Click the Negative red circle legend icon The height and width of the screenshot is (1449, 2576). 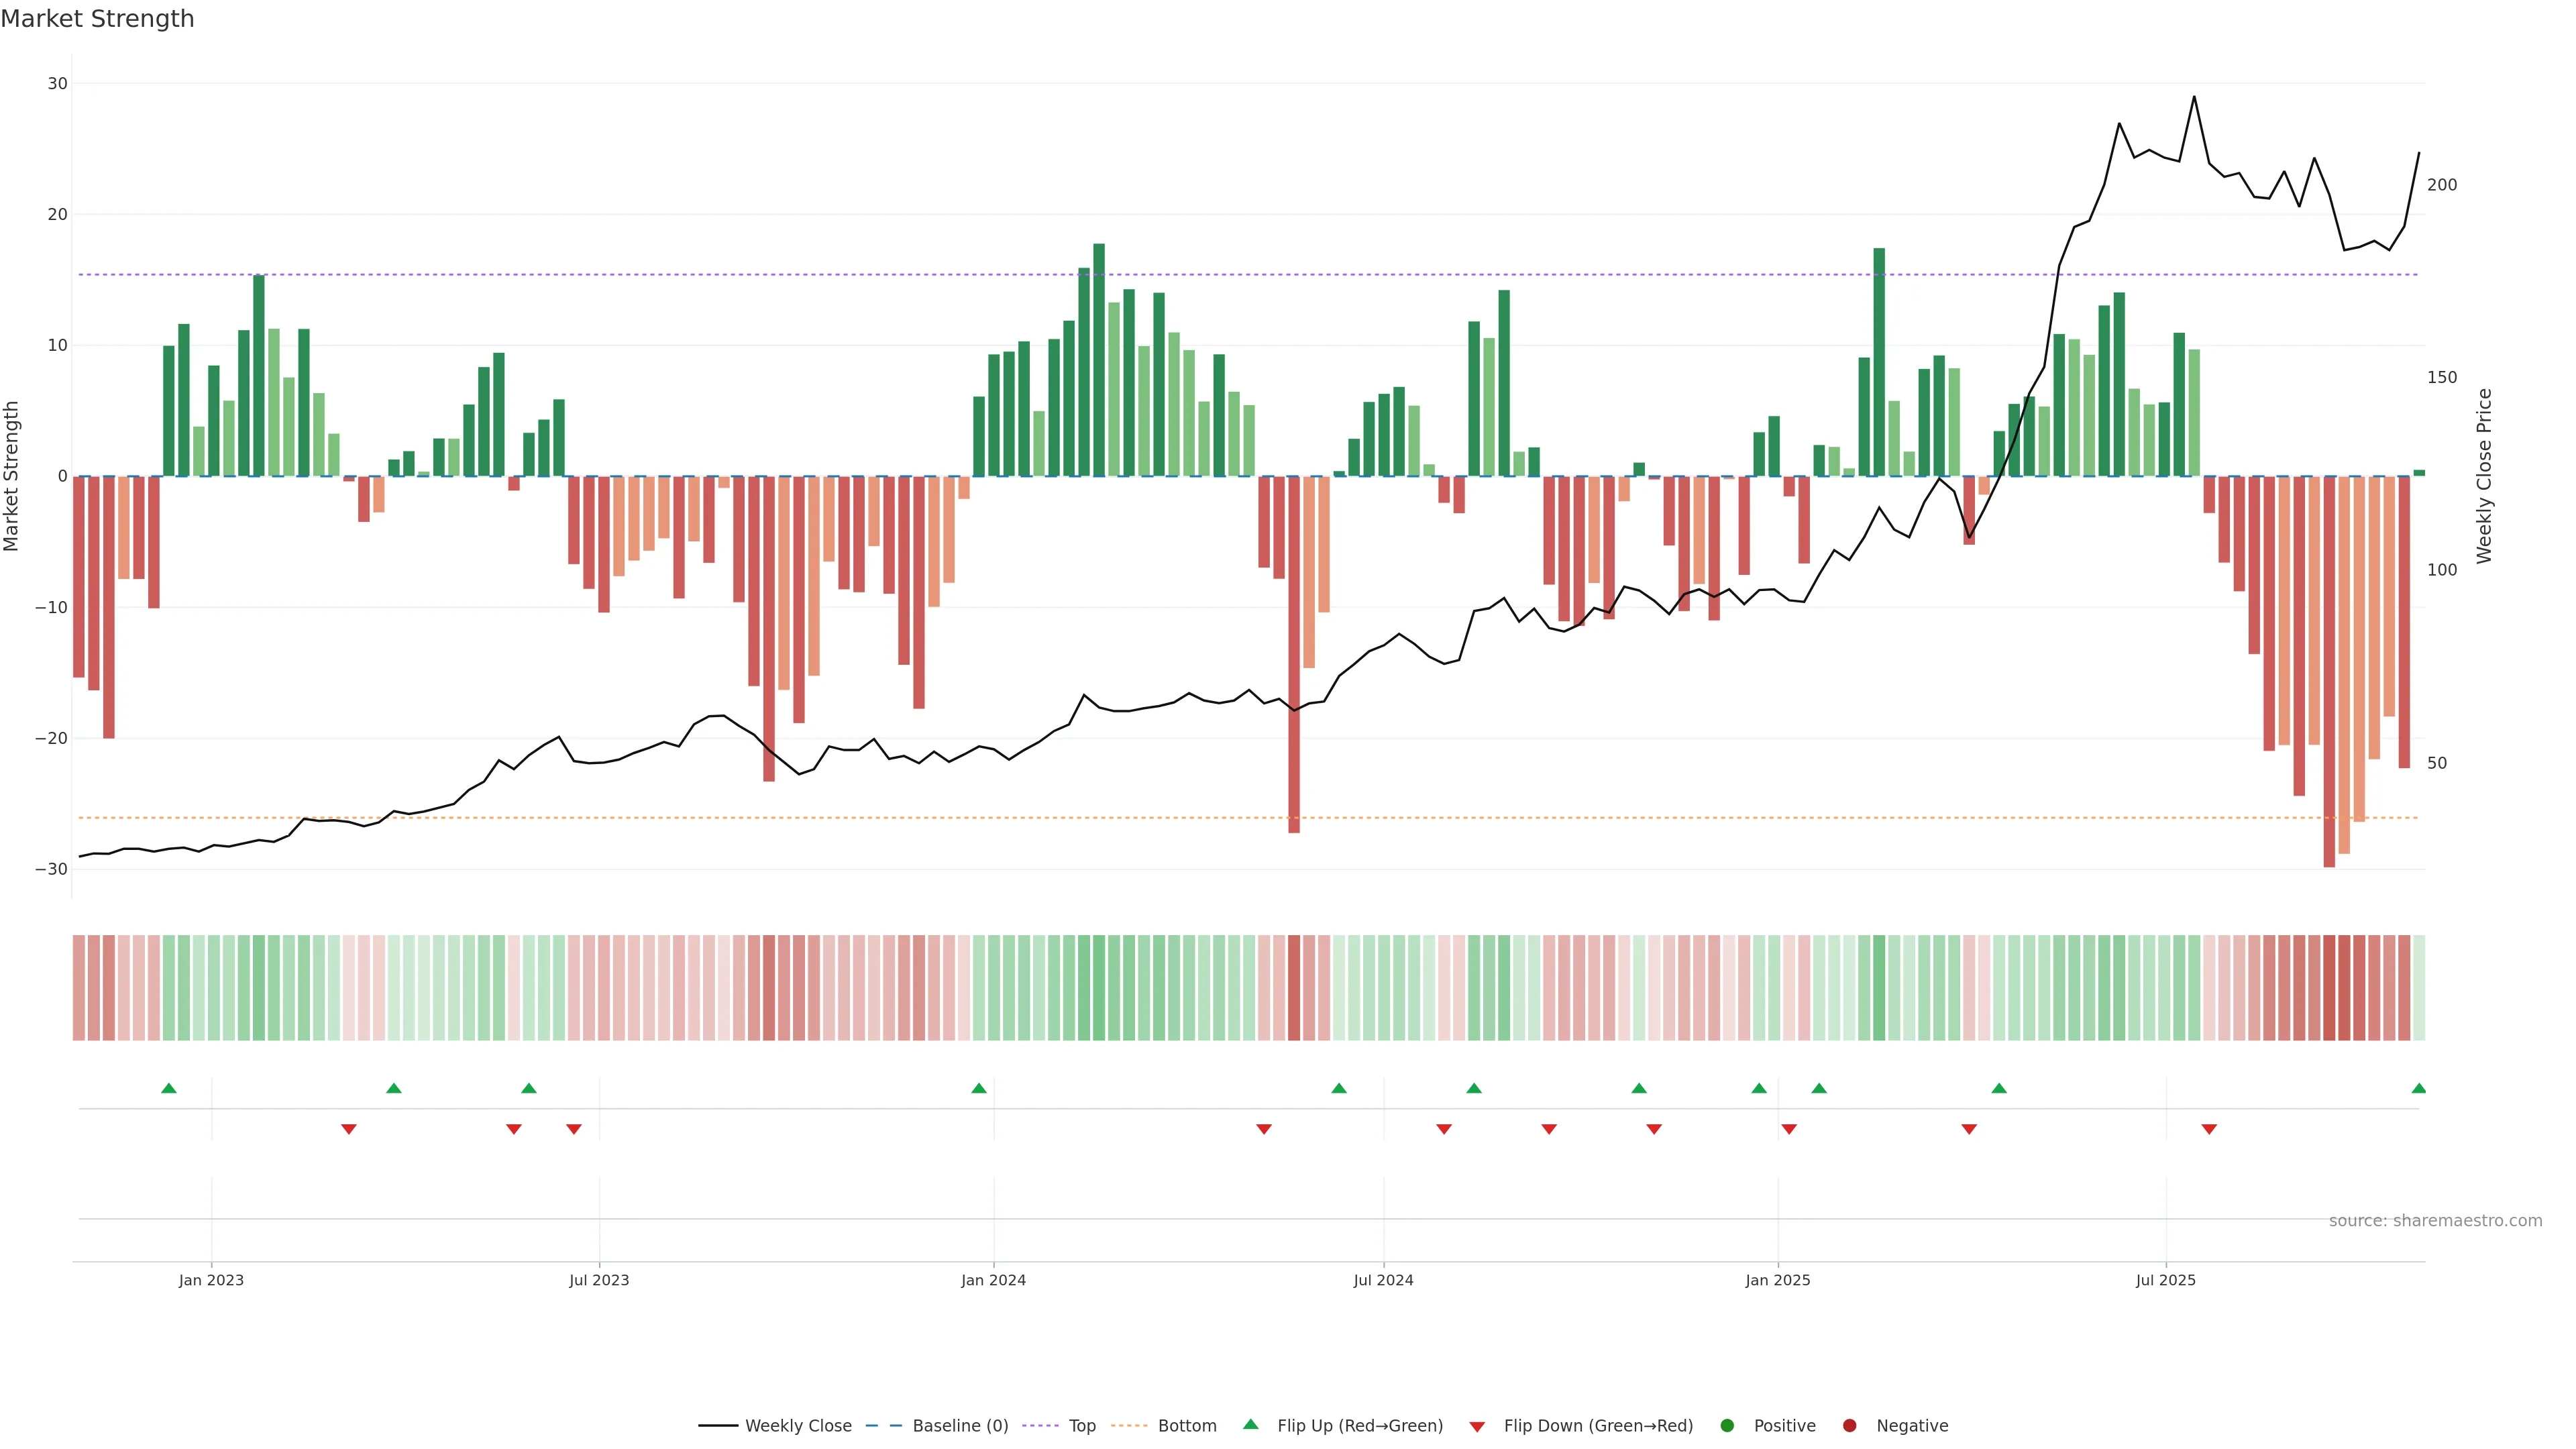pos(1849,1425)
